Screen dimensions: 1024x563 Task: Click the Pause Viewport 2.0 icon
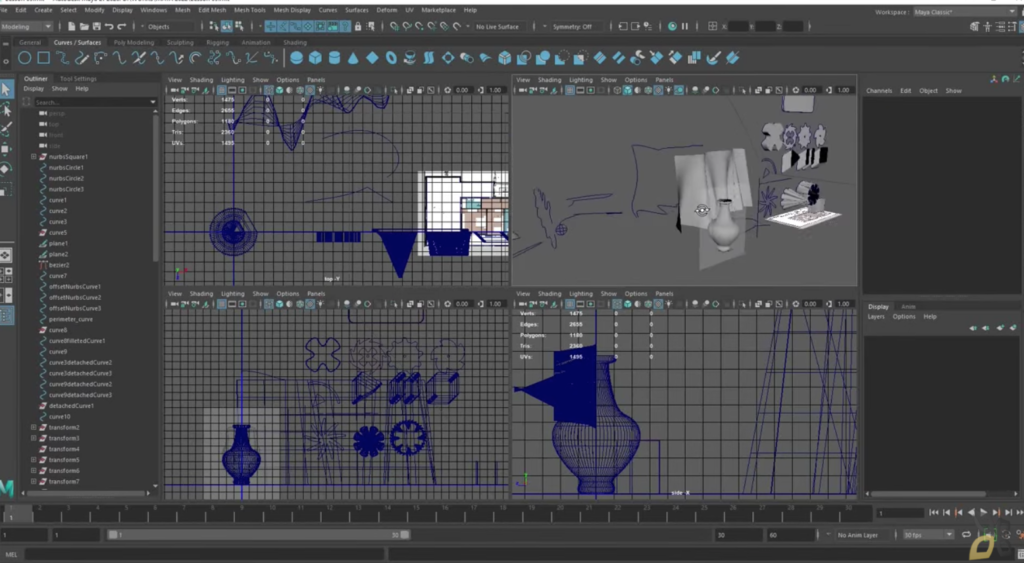click(x=684, y=26)
